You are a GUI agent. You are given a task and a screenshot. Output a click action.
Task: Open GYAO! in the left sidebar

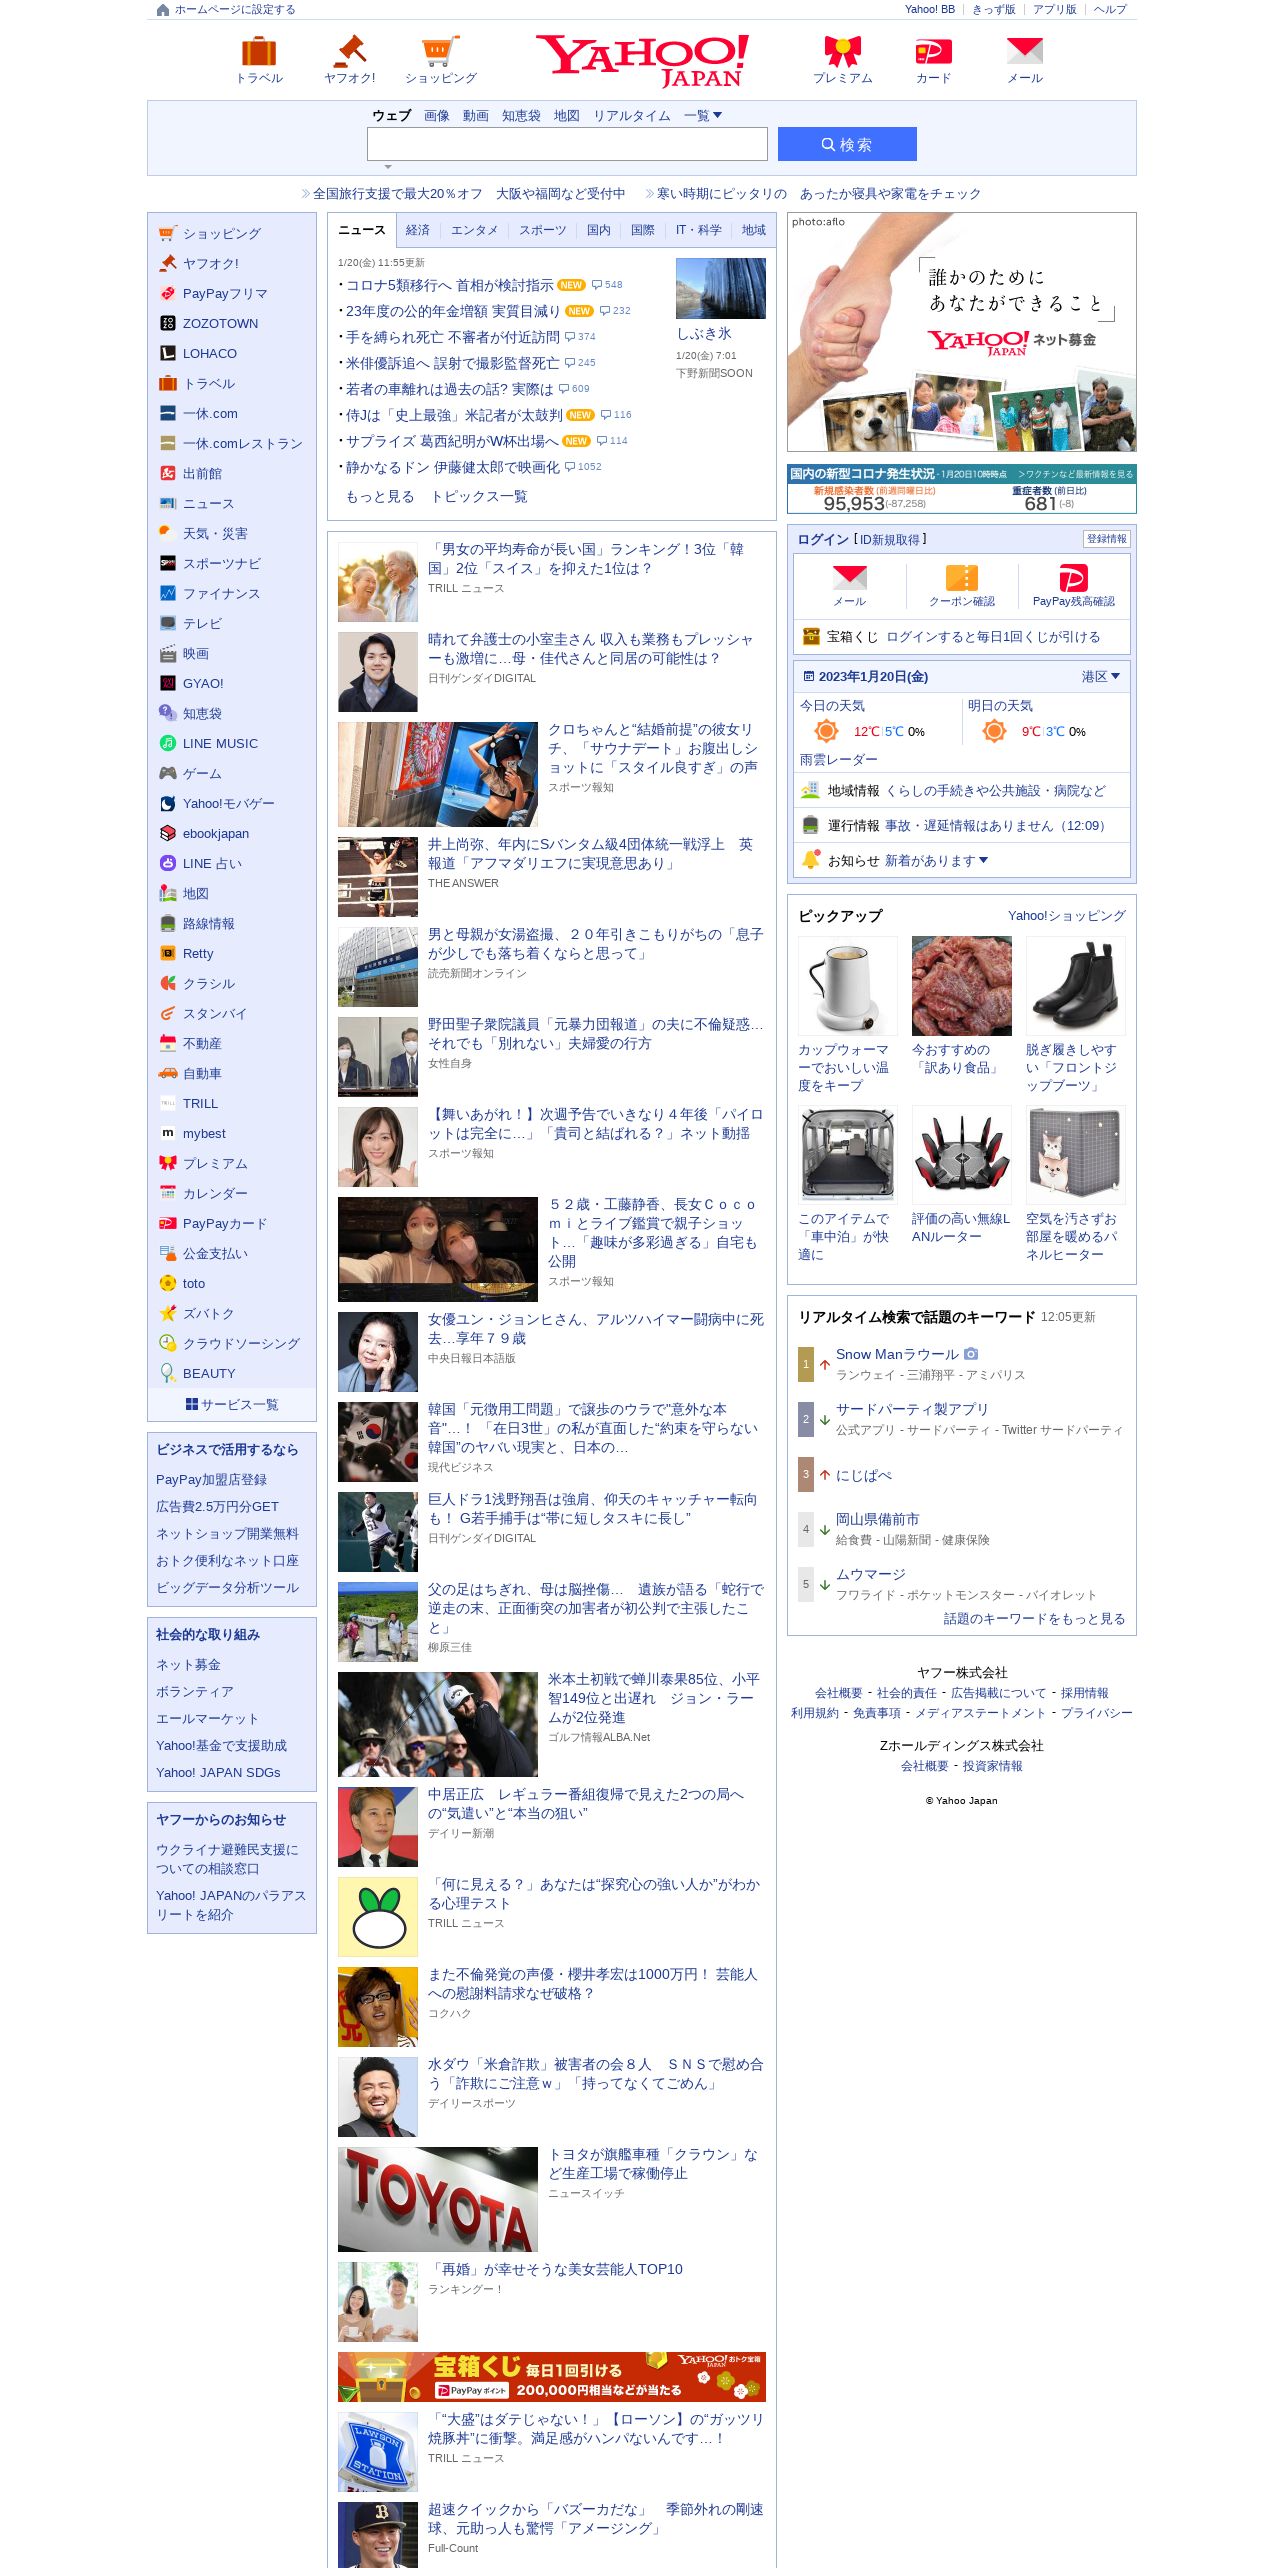tap(203, 684)
